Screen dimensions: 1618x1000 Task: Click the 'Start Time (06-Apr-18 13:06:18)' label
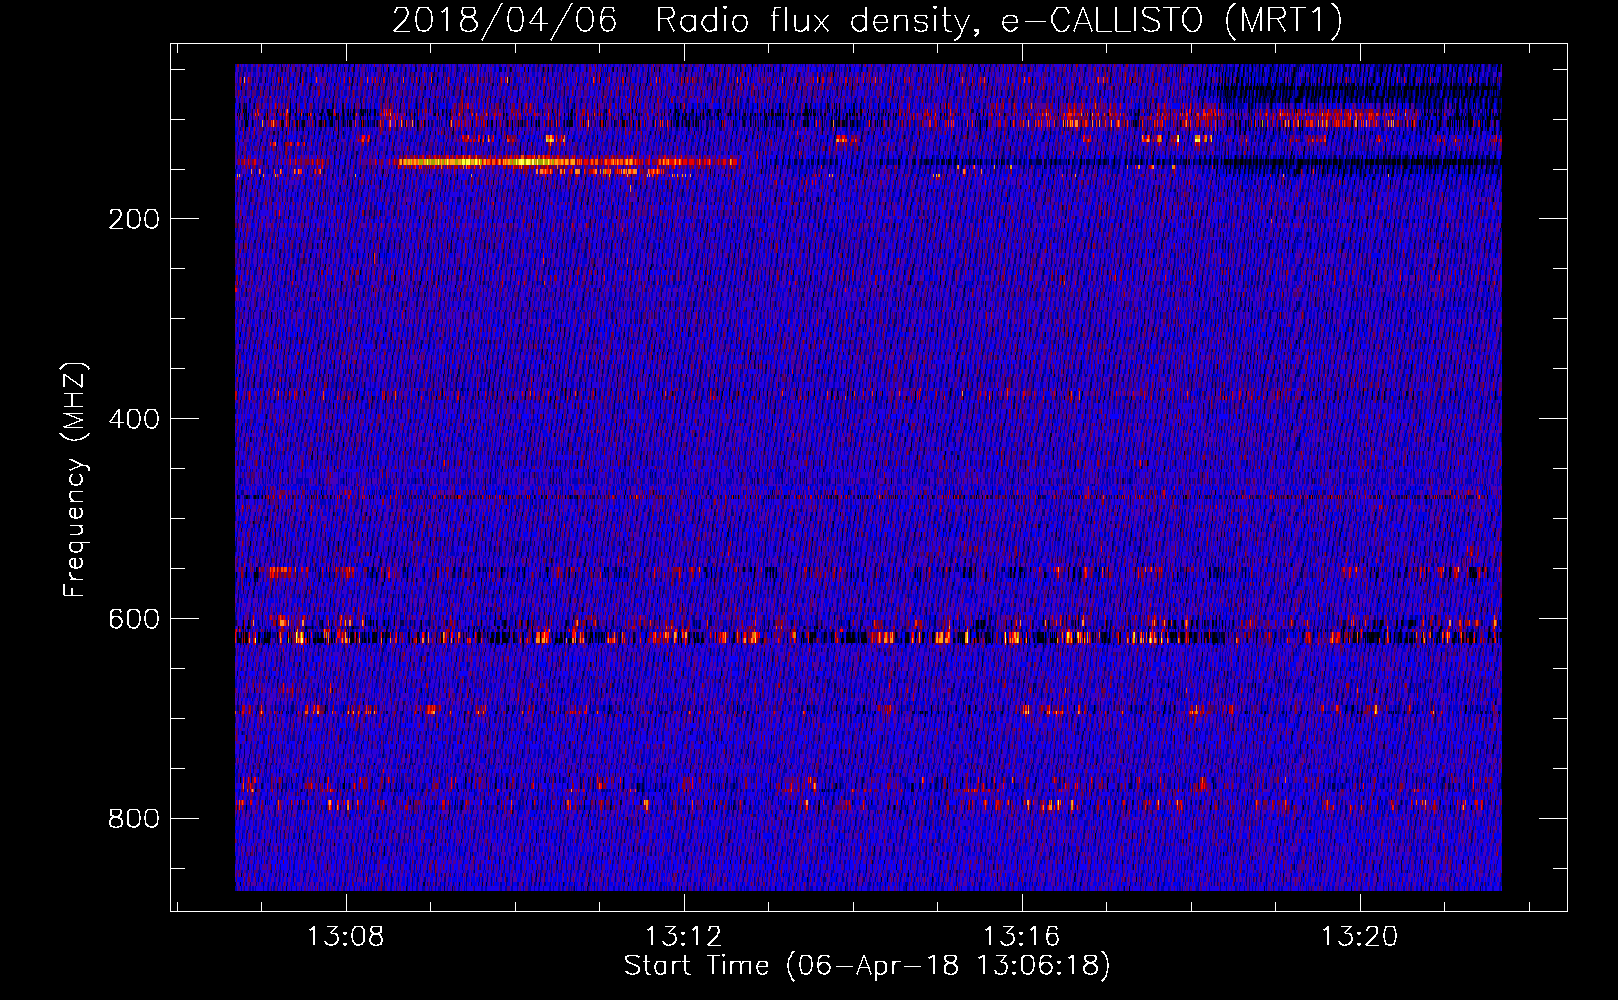coord(867,966)
